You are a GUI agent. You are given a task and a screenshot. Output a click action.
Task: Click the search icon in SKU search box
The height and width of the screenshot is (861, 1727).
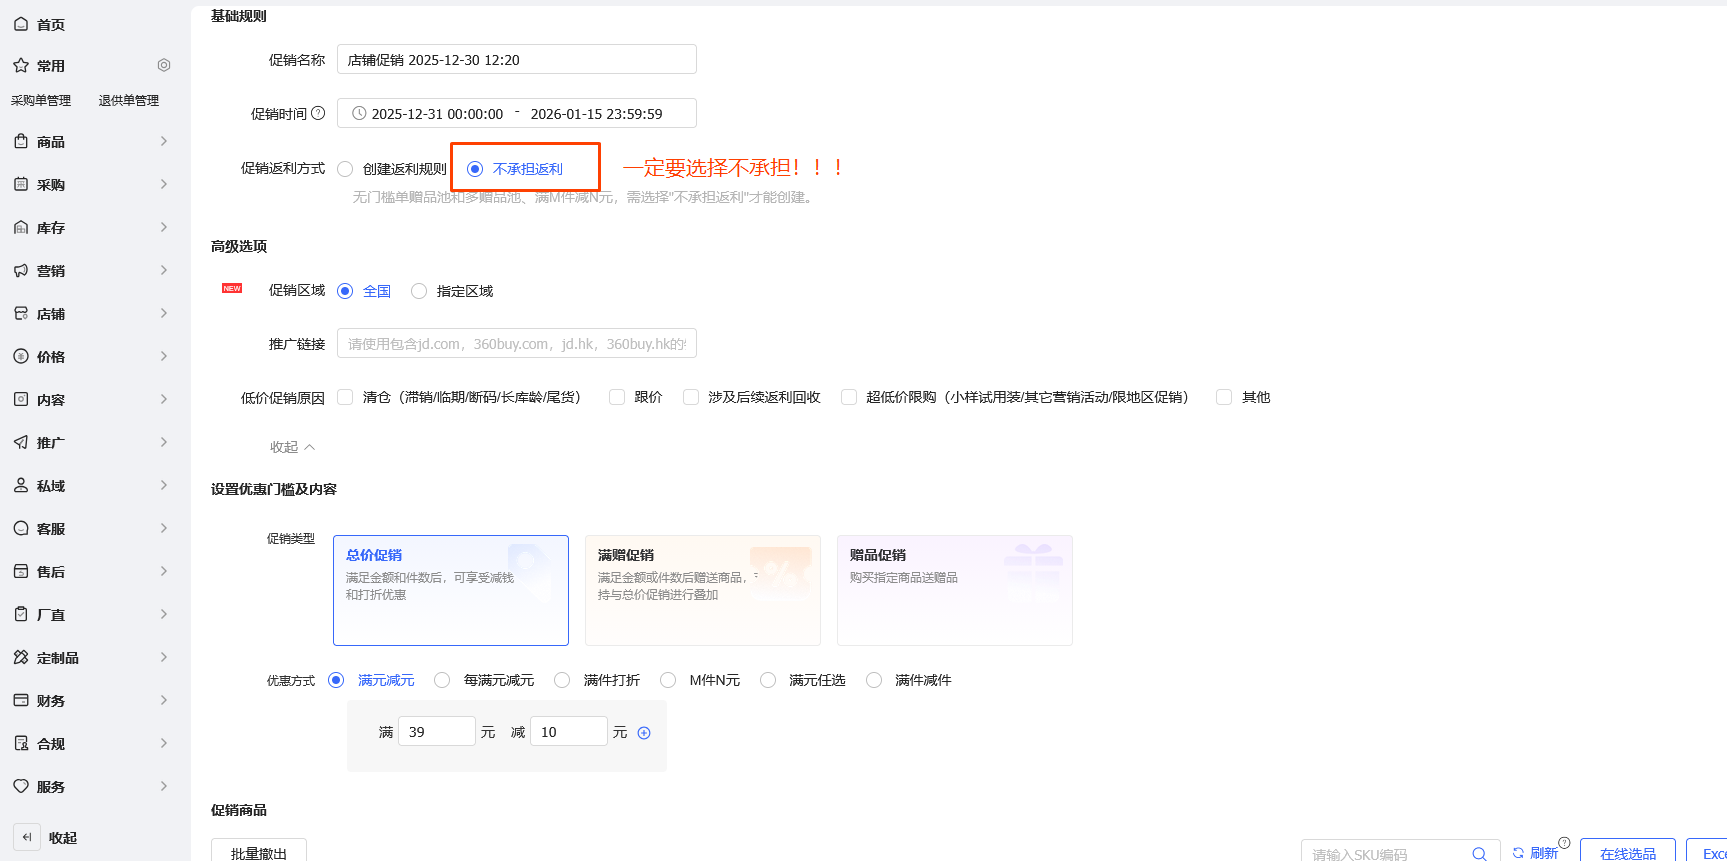[x=1479, y=853]
